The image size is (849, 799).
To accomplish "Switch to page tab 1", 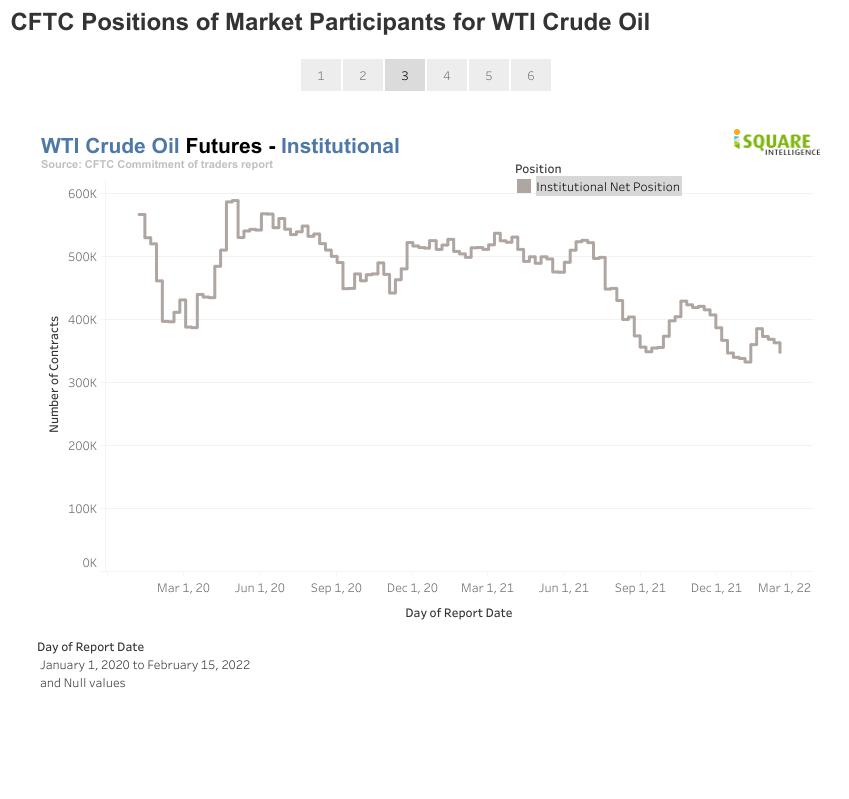I will pos(321,75).
